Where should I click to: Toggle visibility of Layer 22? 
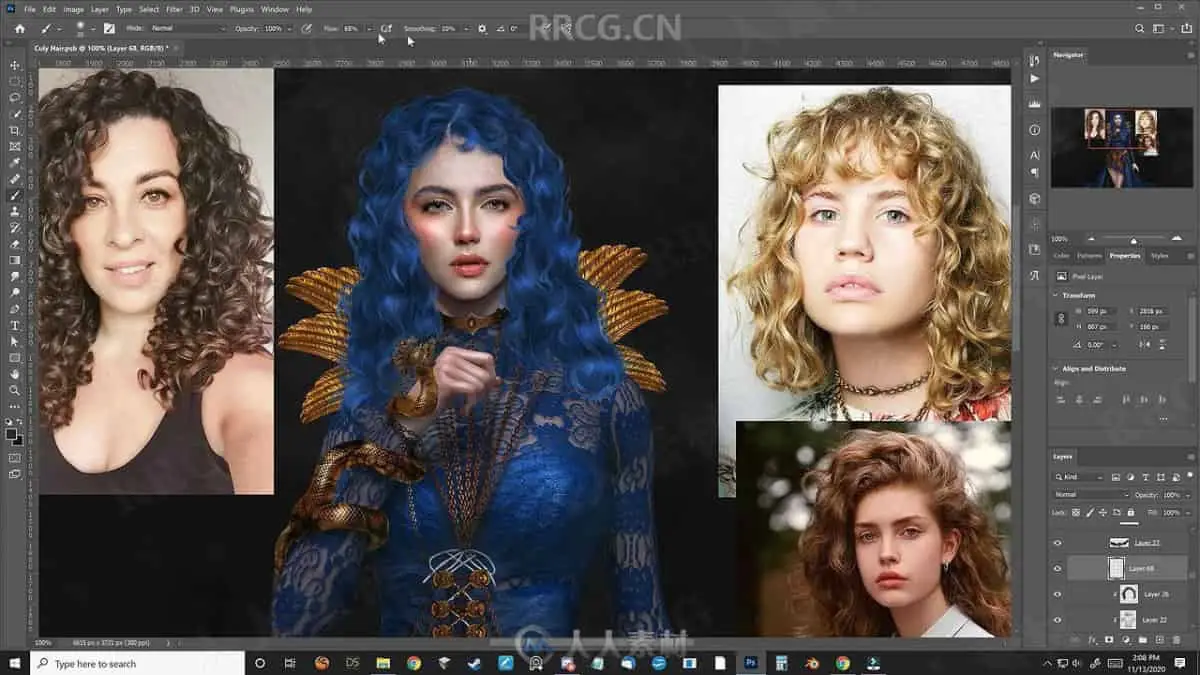(x=1057, y=620)
